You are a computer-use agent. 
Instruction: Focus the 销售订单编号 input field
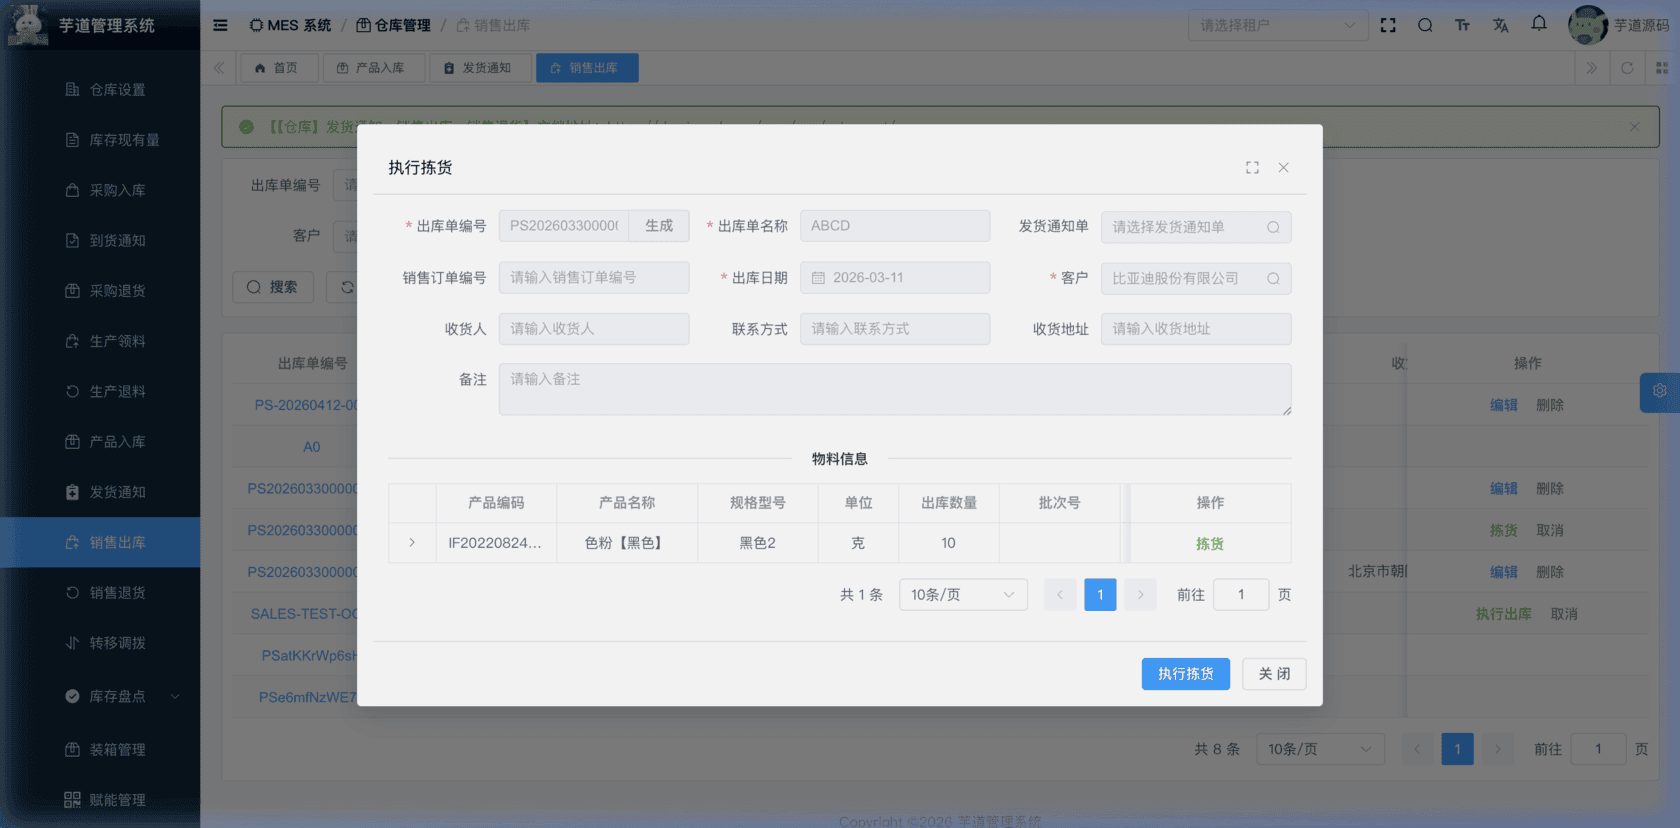[594, 278]
